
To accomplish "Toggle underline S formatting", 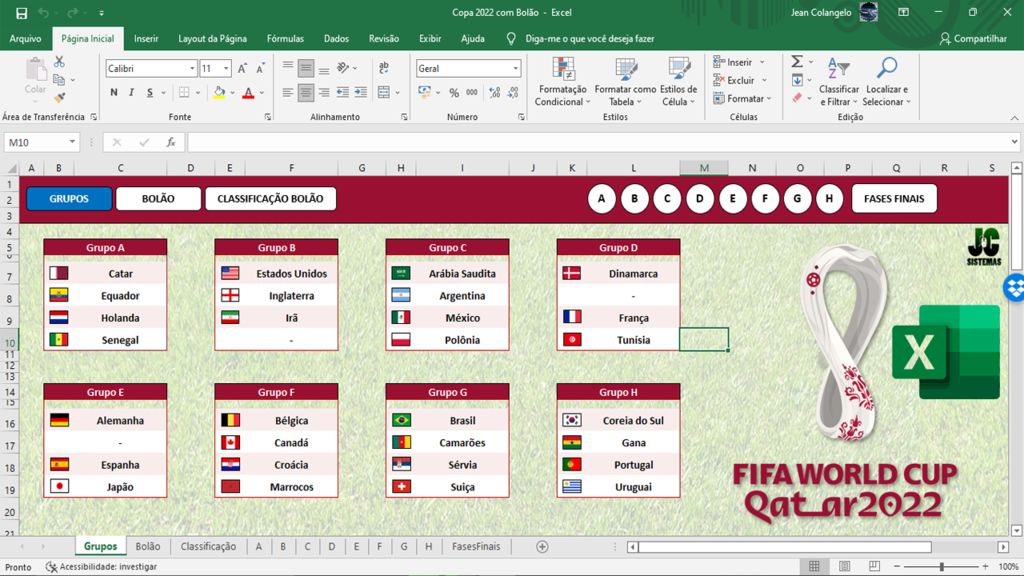I will pos(150,93).
